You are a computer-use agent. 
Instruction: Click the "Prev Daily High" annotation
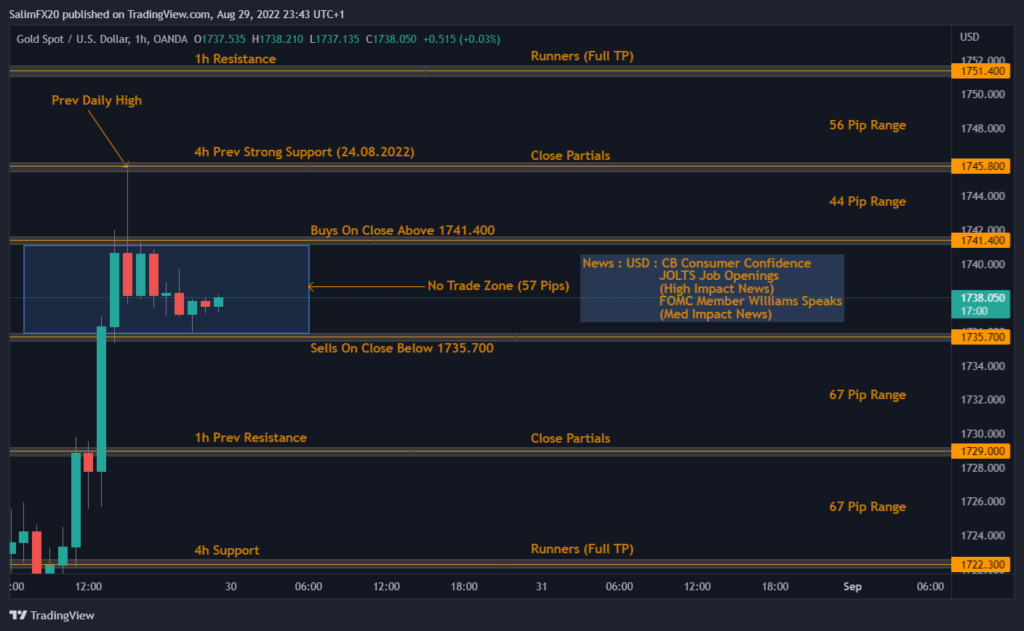point(96,100)
